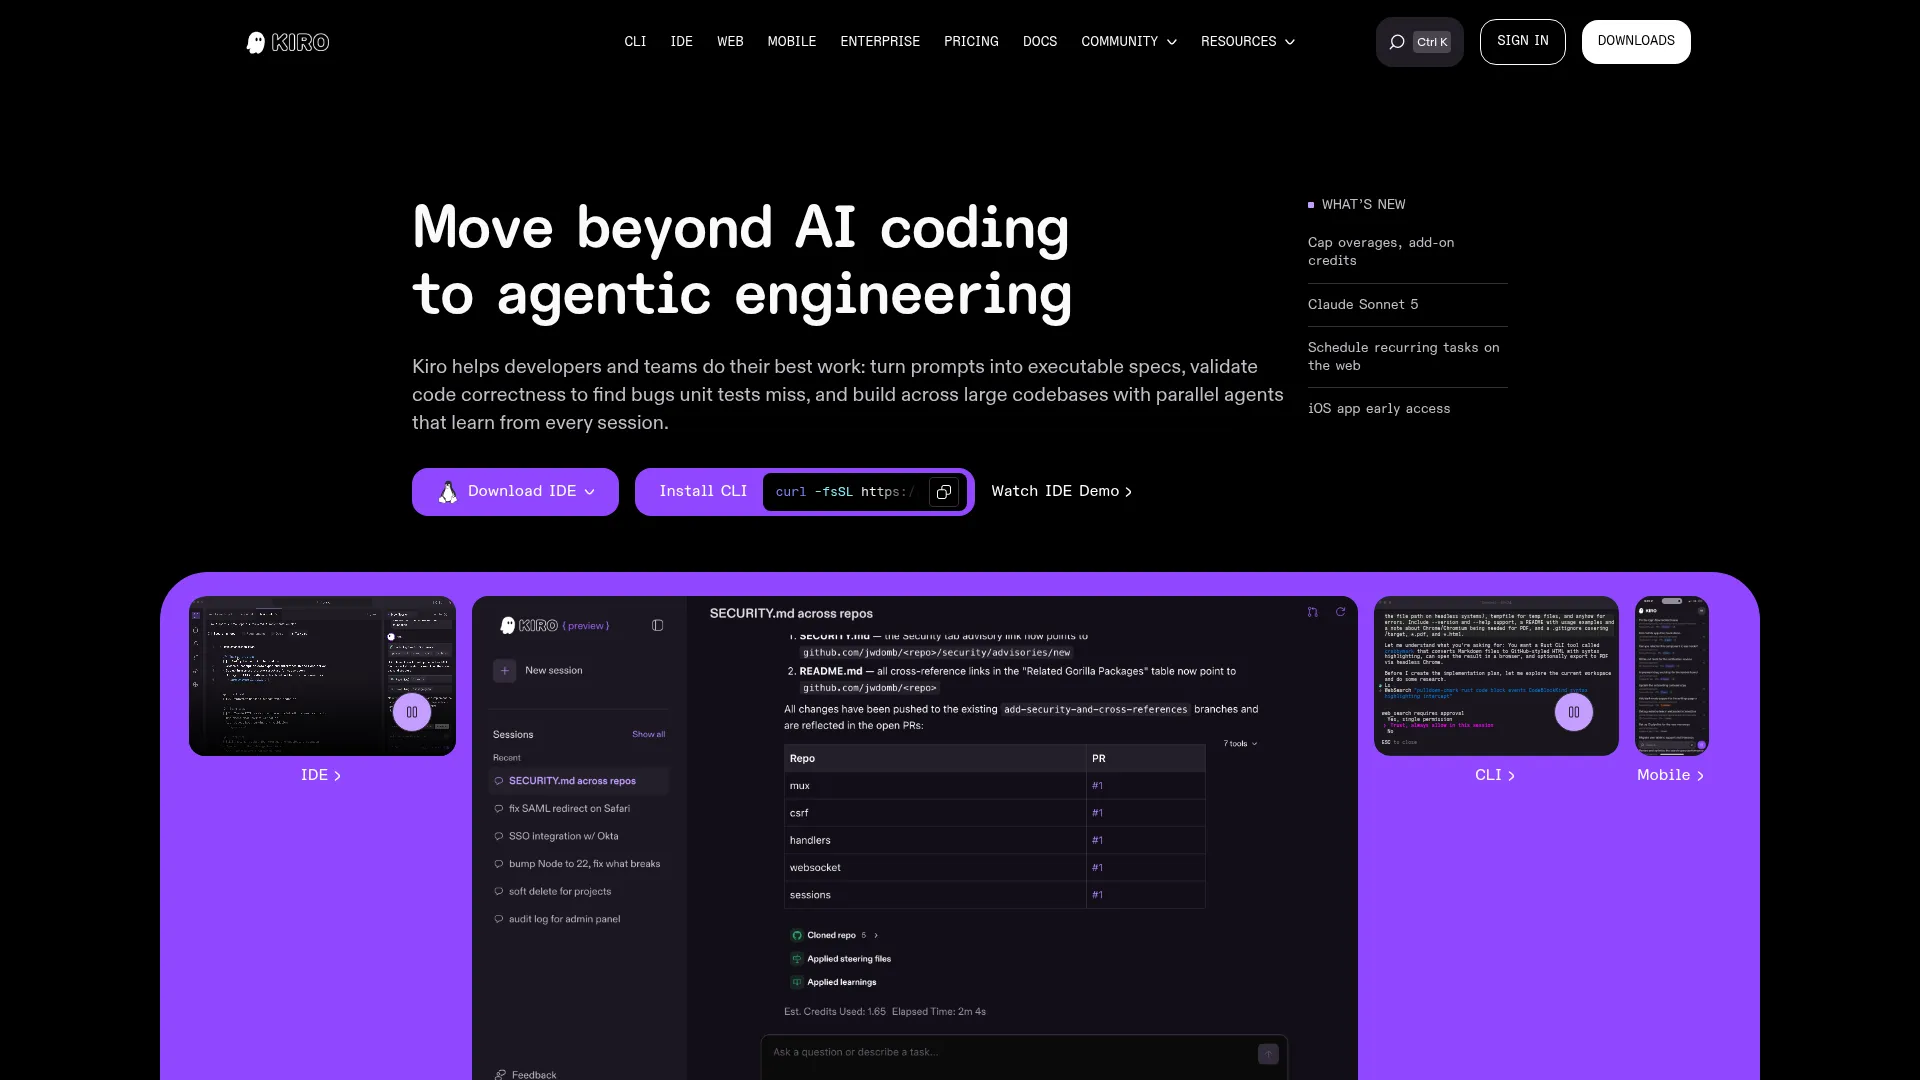Click the plus icon for New session
The image size is (1920, 1080).
pyautogui.click(x=504, y=671)
